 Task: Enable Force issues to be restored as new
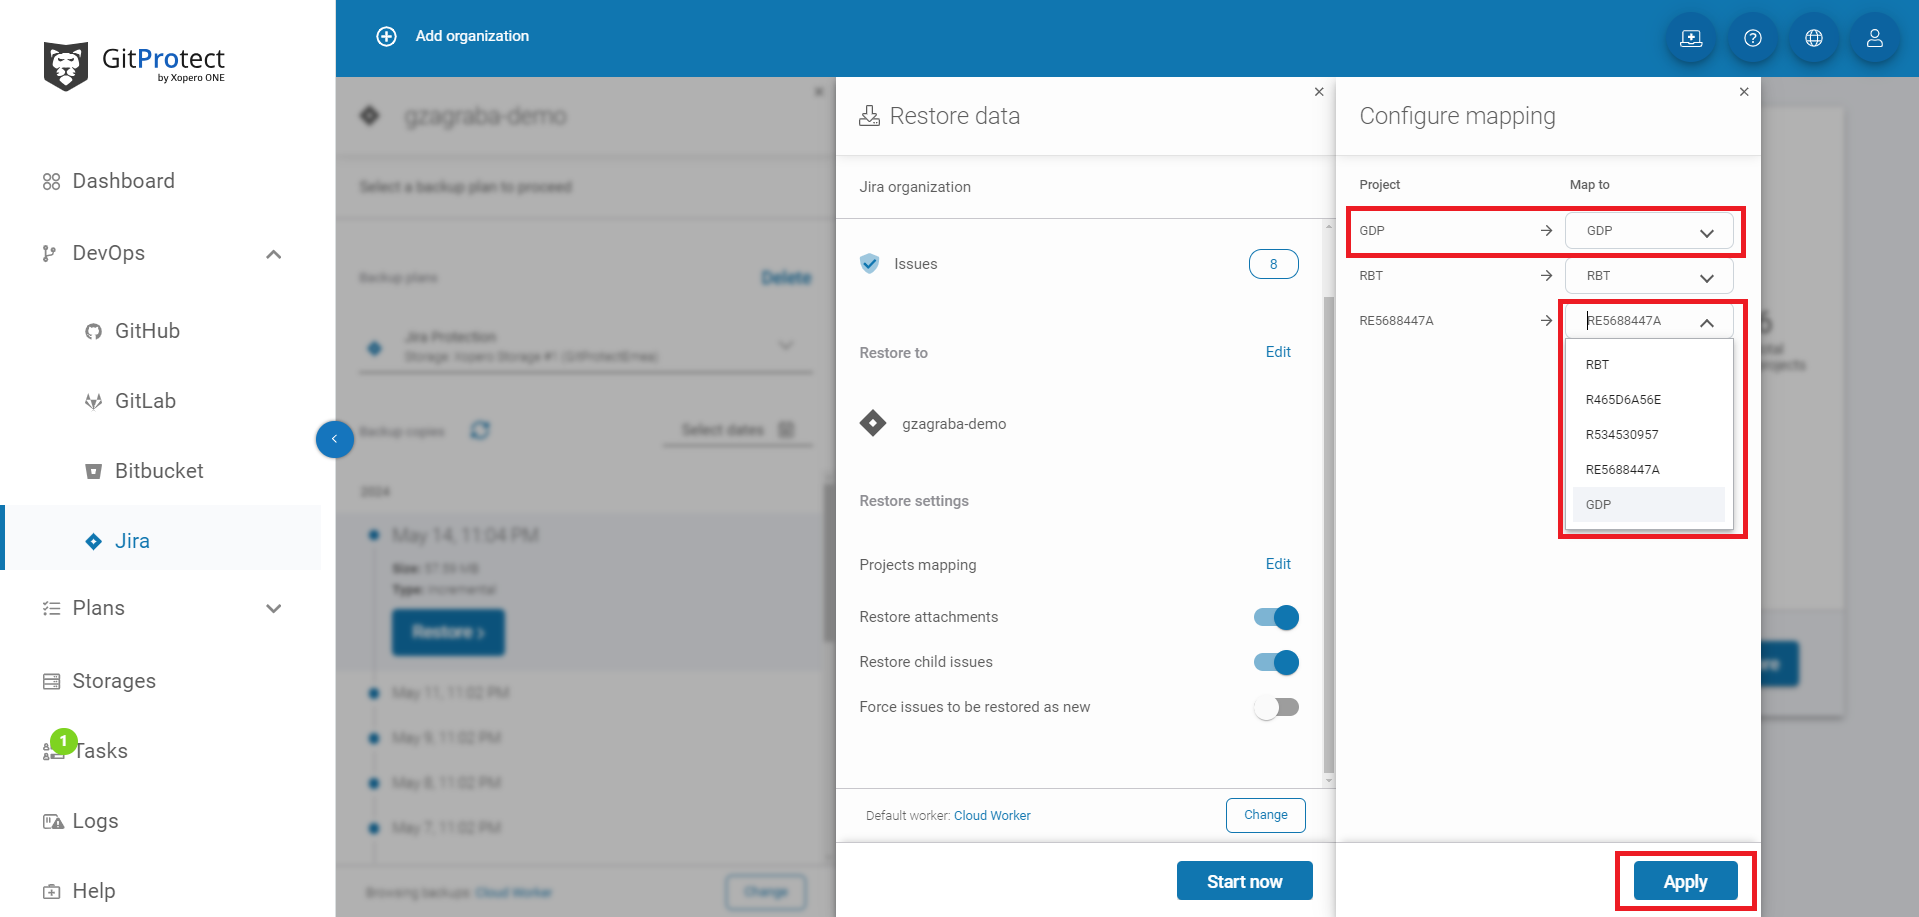1276,707
